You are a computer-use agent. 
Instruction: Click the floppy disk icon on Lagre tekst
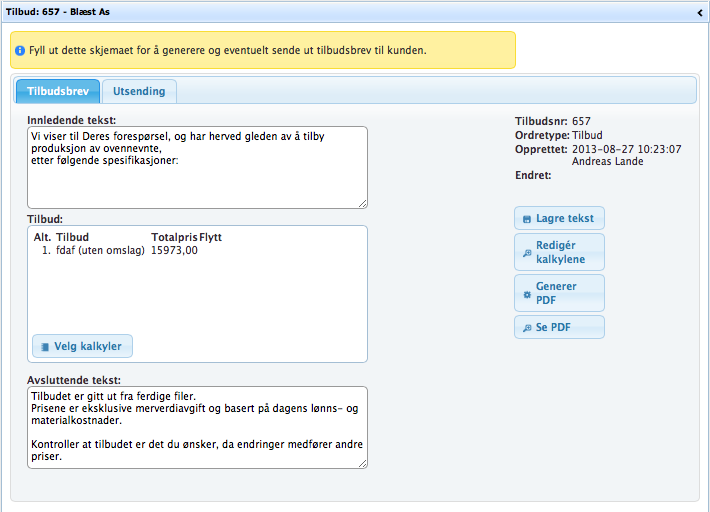click(527, 219)
